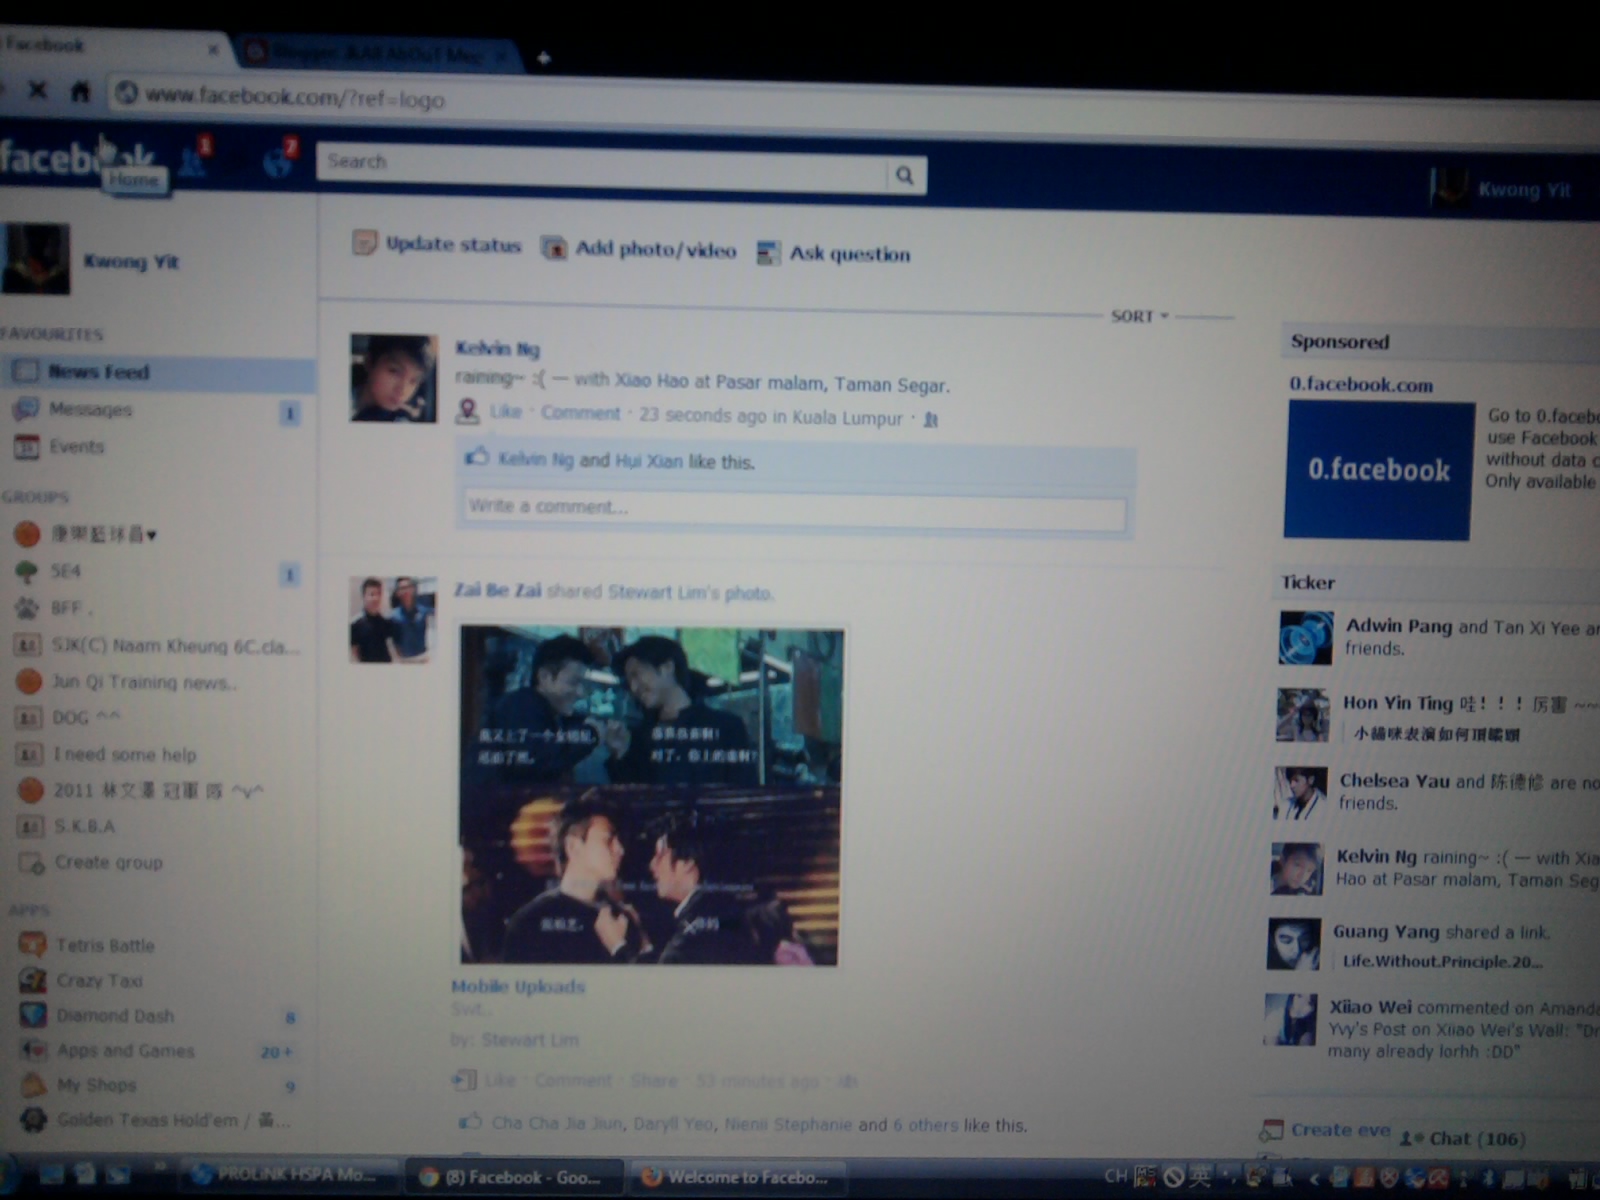Viewport: 1600px width, 1200px height.
Task: Comment on Kelvin Ng's raining post
Action: coord(580,412)
